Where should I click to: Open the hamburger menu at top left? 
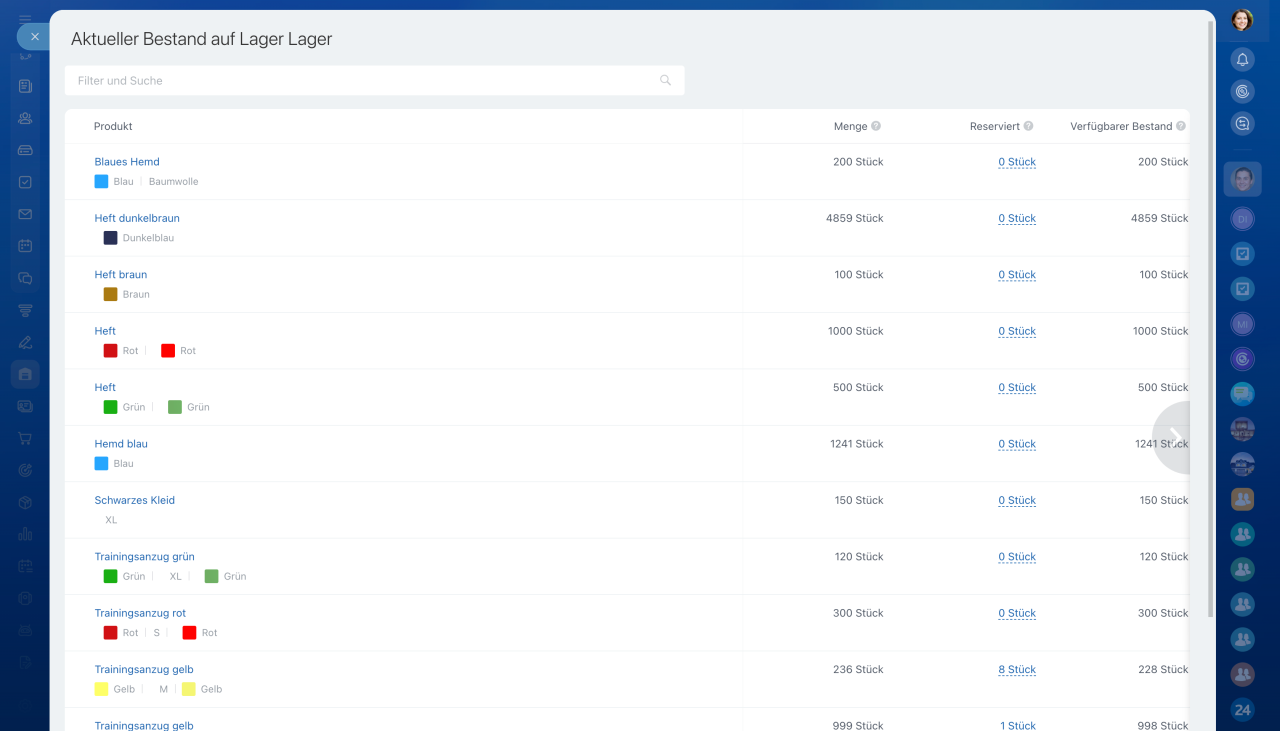25,18
